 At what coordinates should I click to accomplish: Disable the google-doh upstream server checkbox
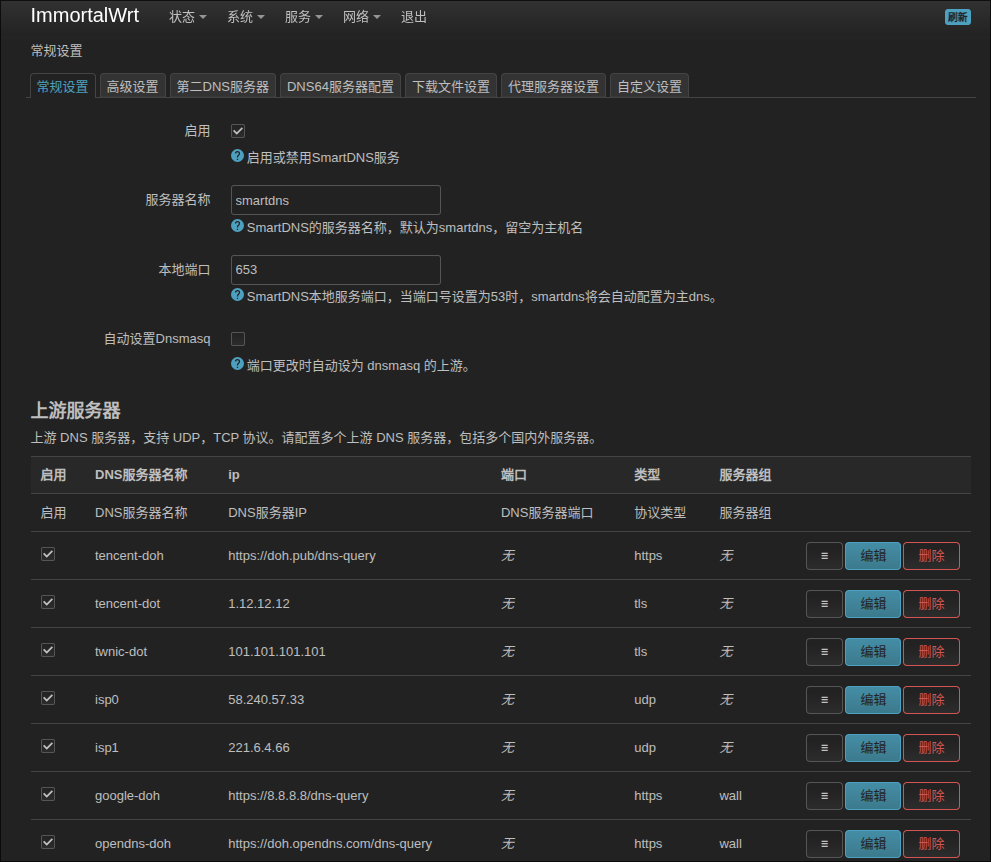(x=48, y=794)
